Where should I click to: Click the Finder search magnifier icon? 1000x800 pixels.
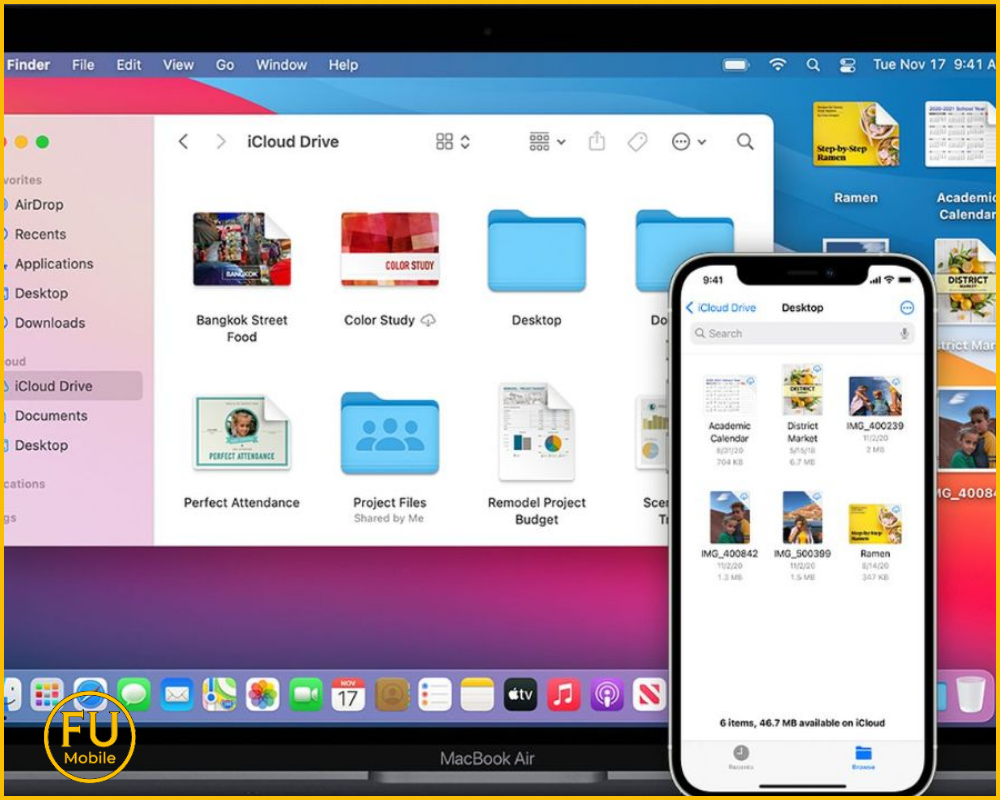[745, 142]
